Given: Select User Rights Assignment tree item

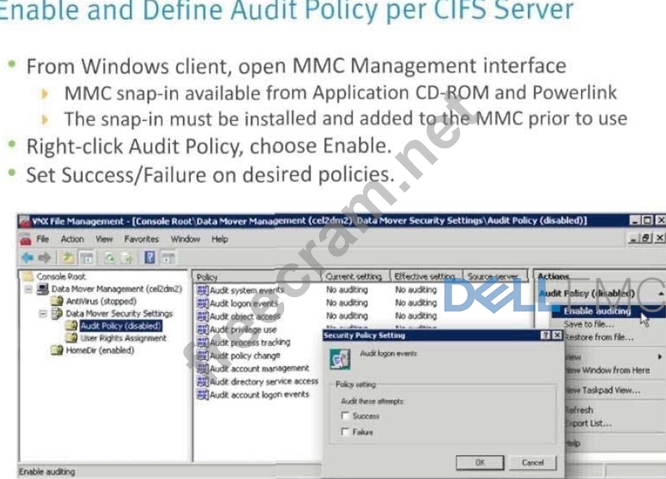Looking at the screenshot, I should [123, 338].
